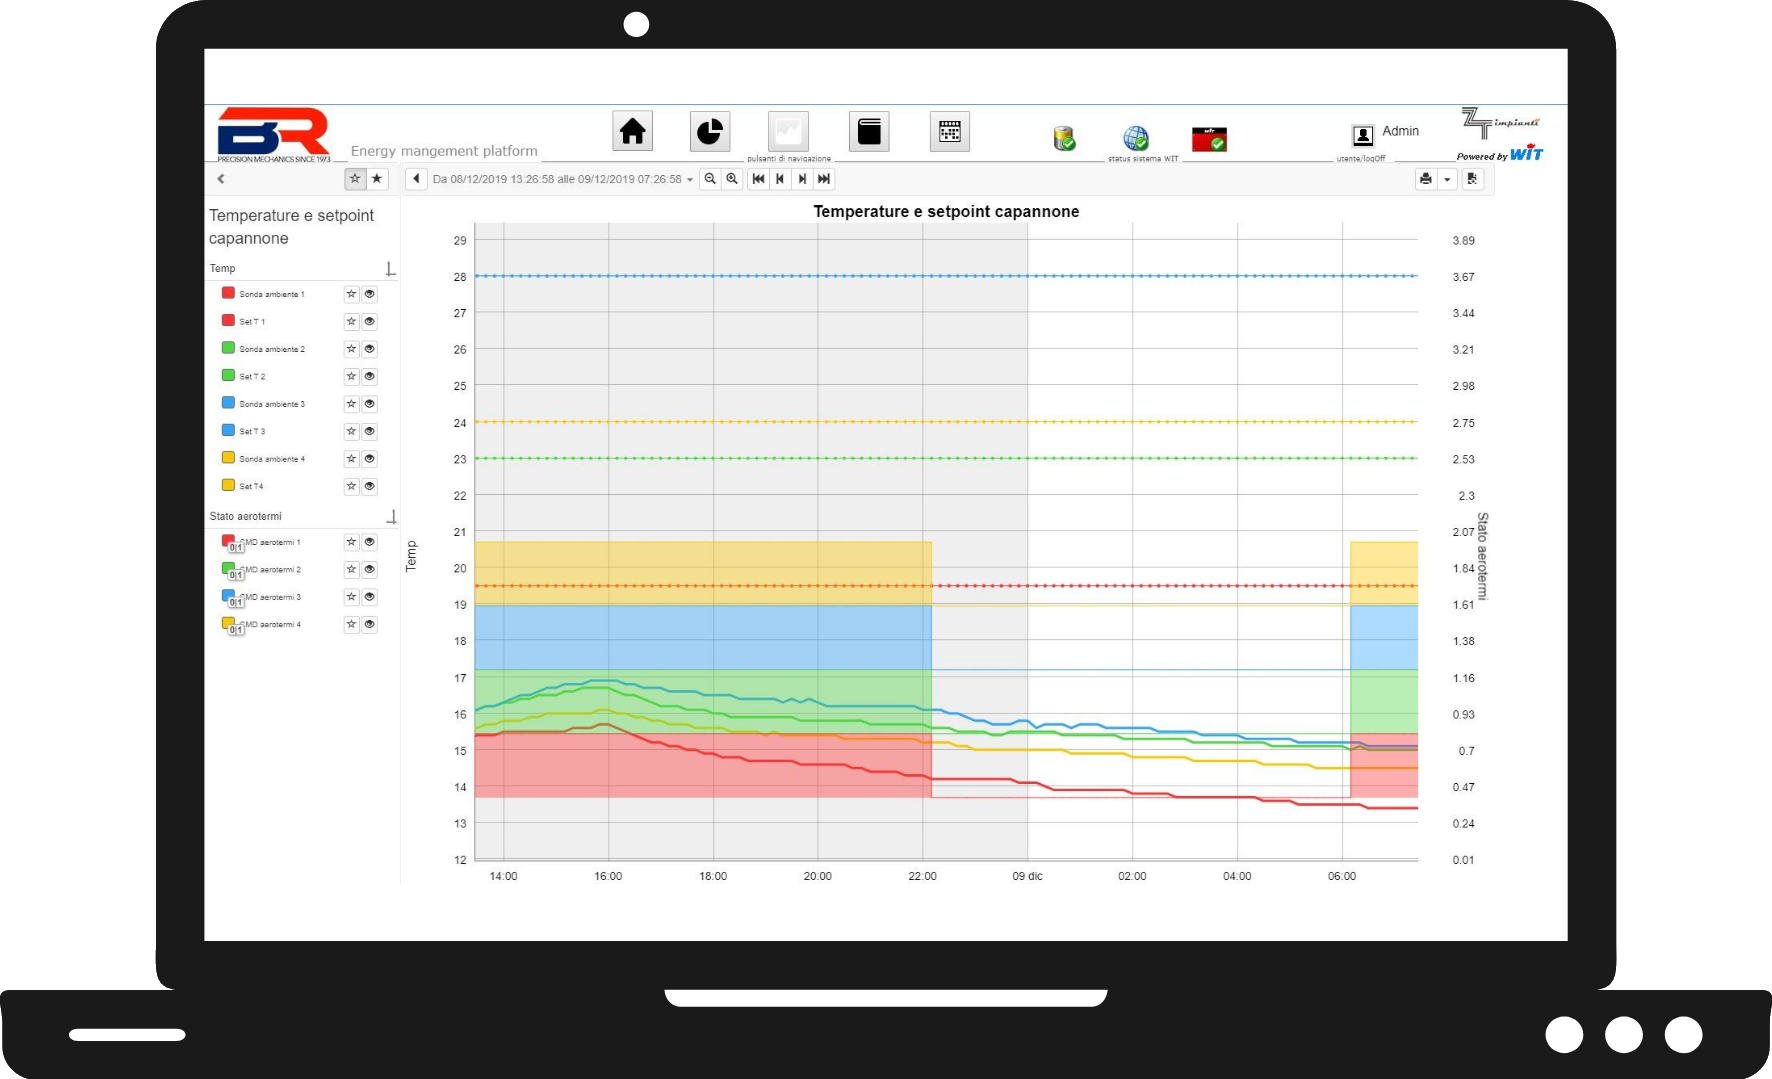Click the 22:00 time axis label
The height and width of the screenshot is (1079, 1772).
tap(922, 876)
